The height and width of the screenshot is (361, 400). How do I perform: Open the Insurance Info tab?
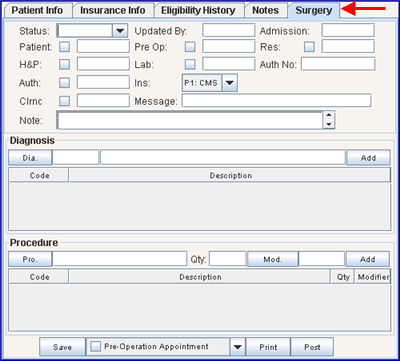click(113, 10)
